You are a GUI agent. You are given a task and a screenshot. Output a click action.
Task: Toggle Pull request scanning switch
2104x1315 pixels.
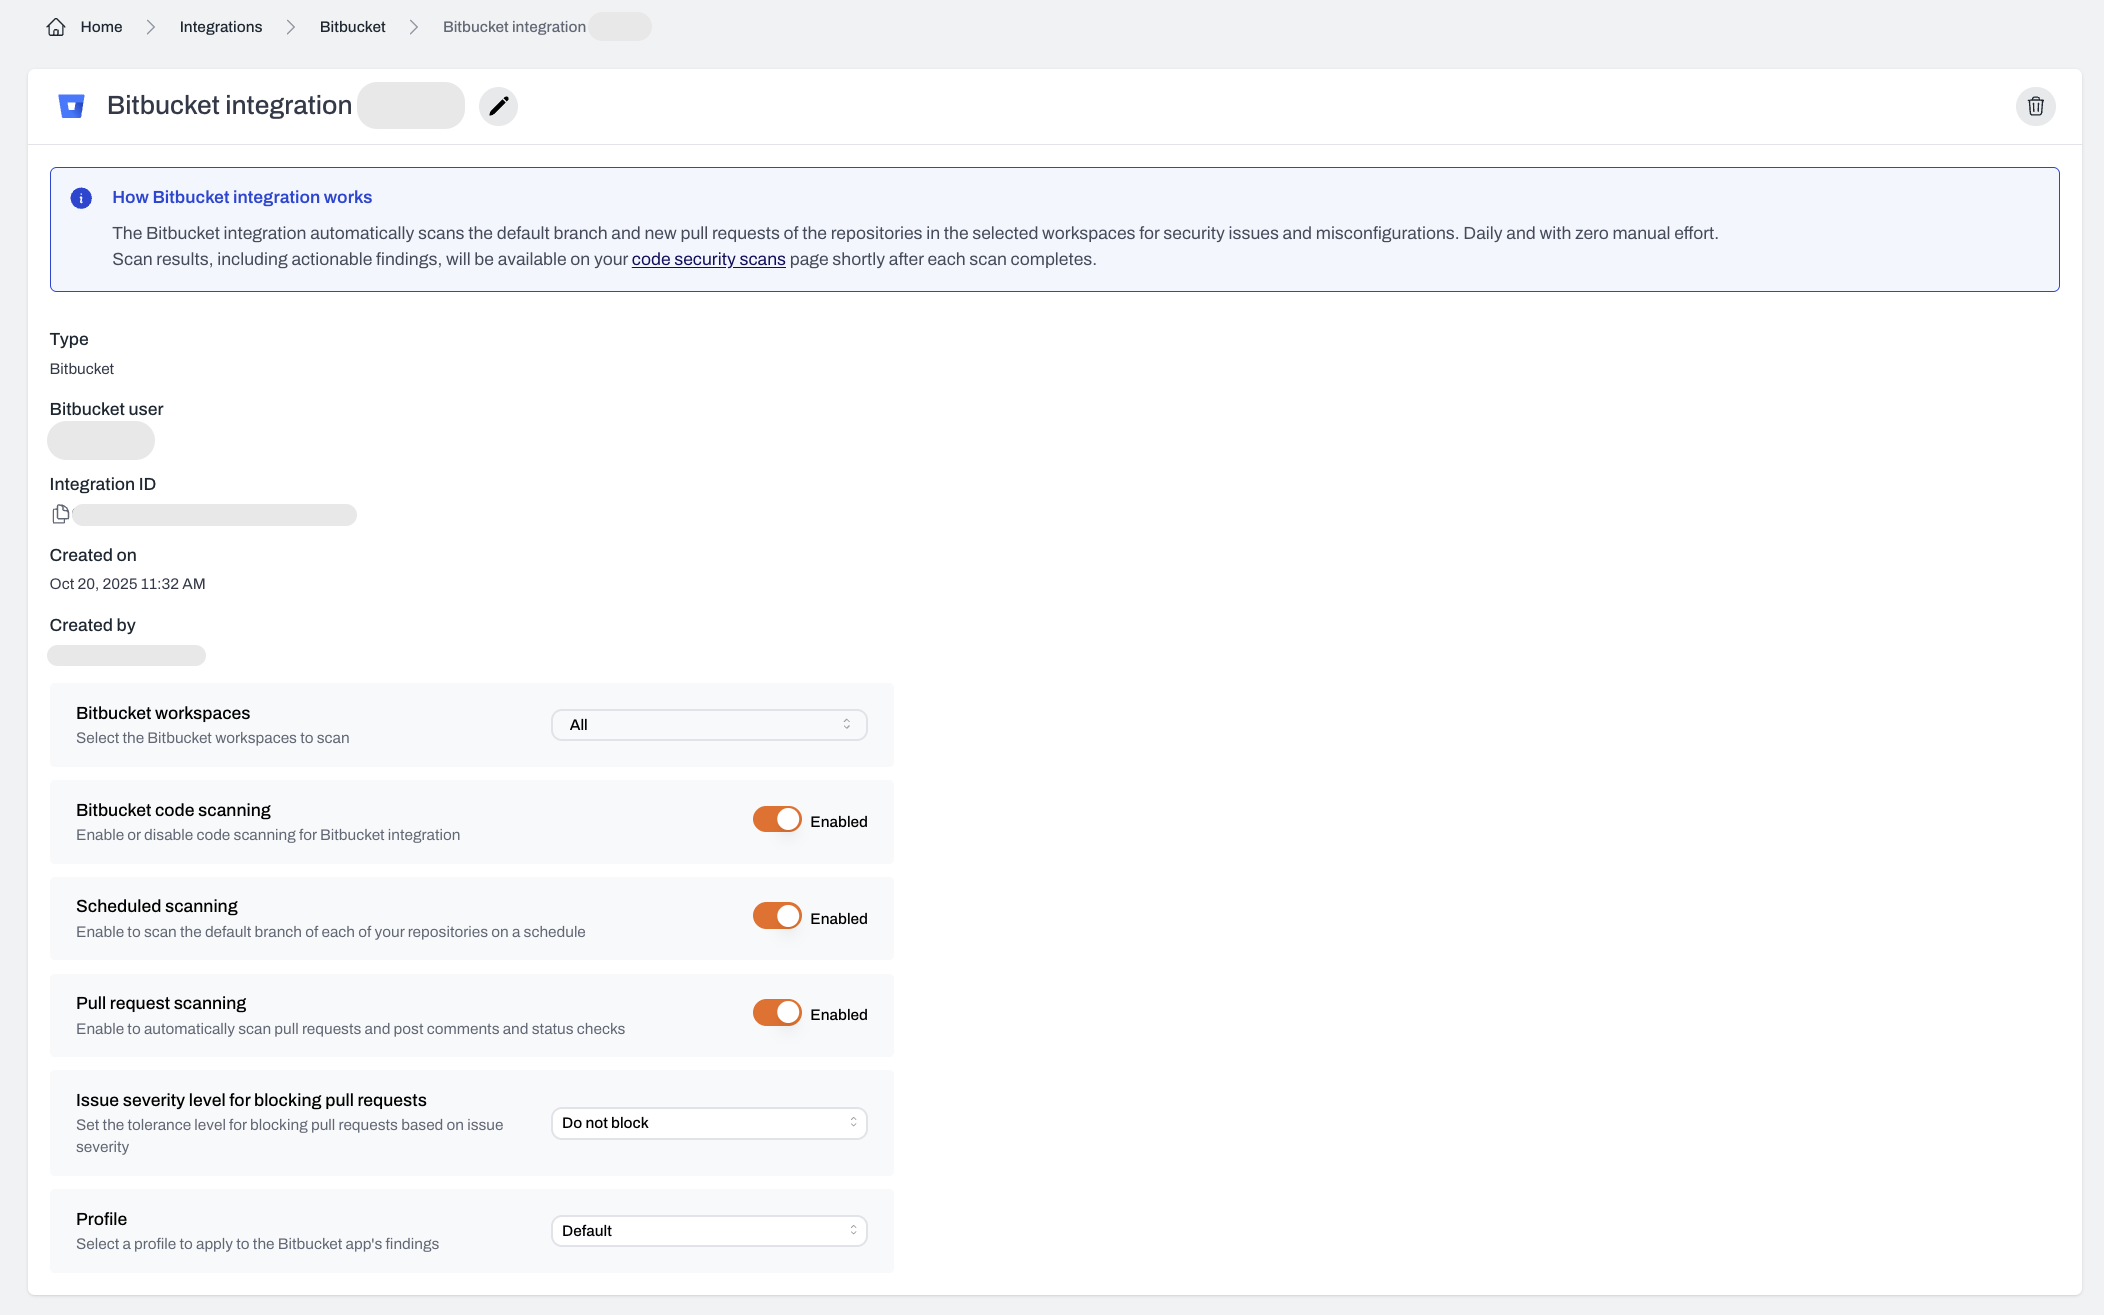coord(777,1013)
